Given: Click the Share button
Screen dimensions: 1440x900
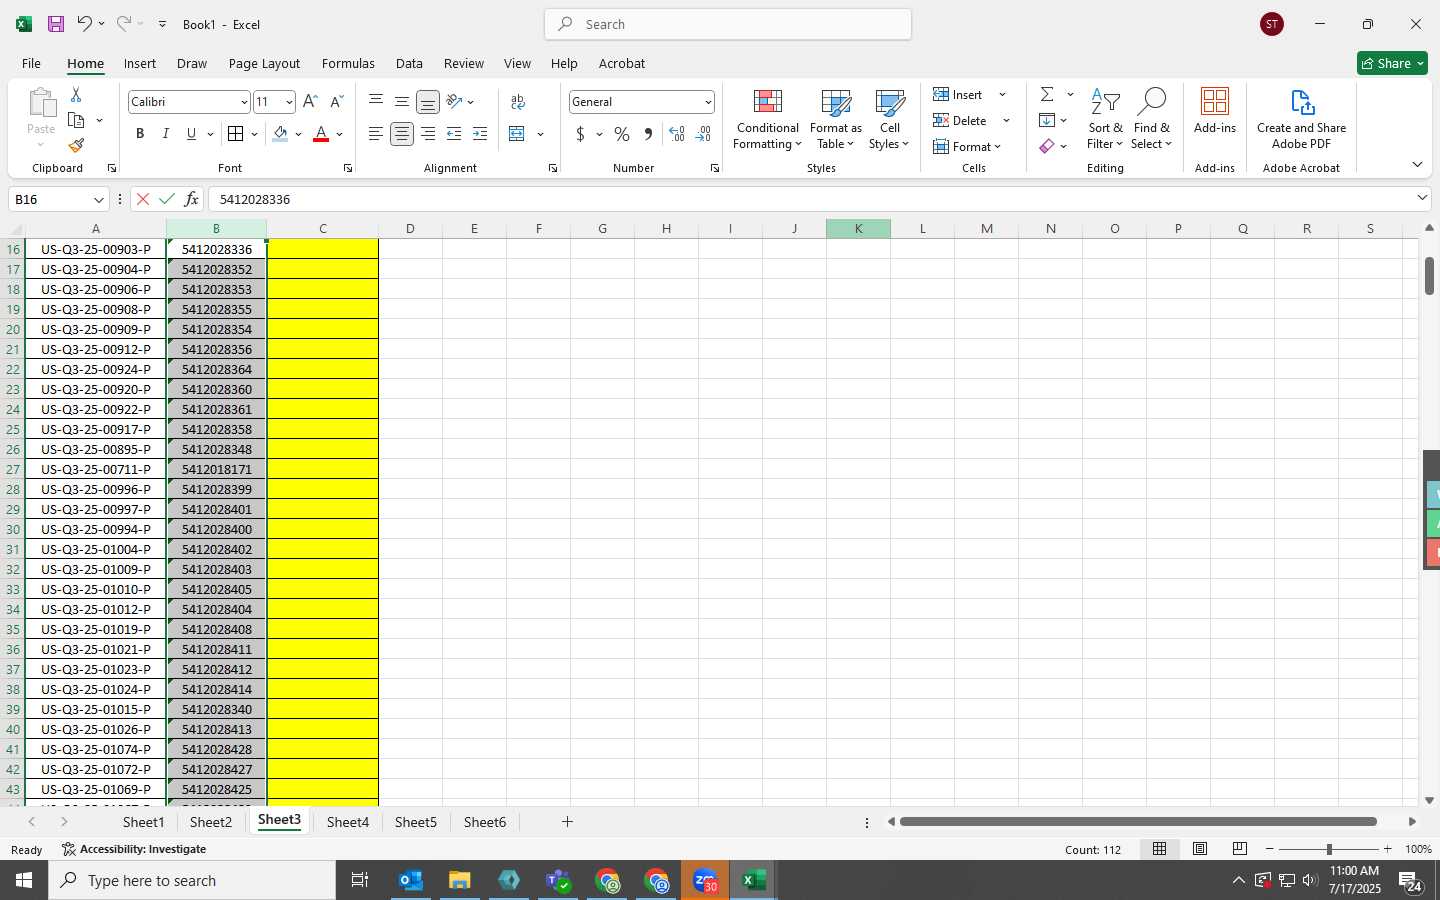Looking at the screenshot, I should [1392, 63].
